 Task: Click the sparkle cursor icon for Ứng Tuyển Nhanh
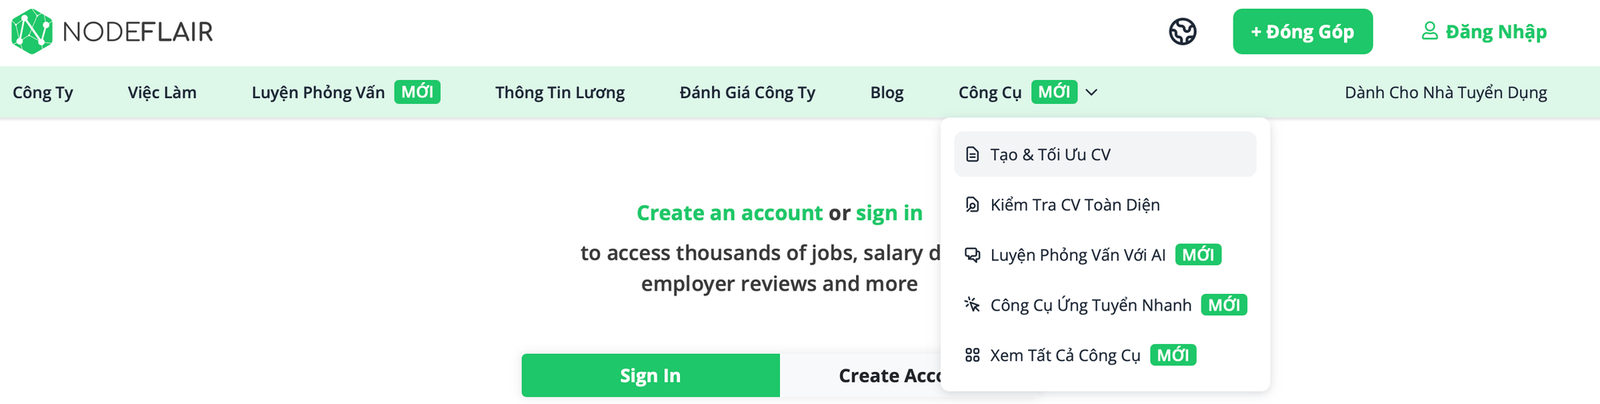(972, 305)
